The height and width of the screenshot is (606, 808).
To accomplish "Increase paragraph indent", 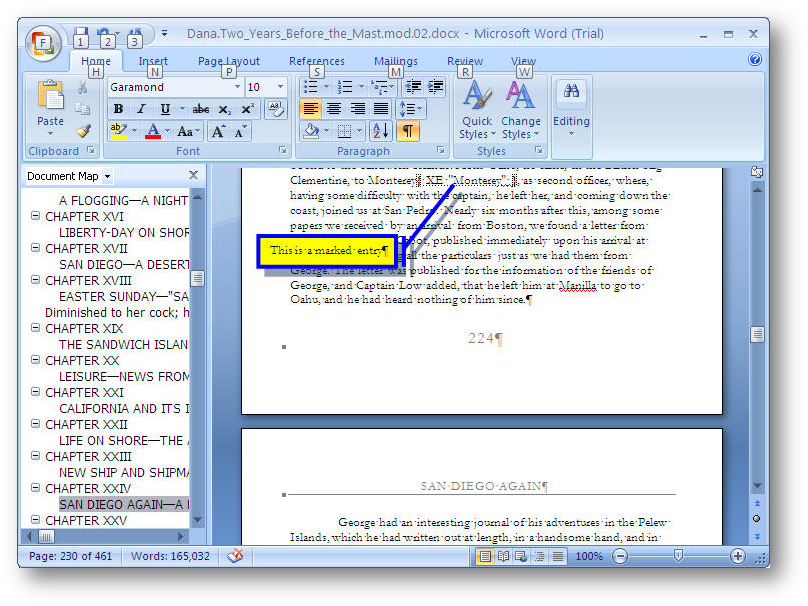I will [x=435, y=87].
